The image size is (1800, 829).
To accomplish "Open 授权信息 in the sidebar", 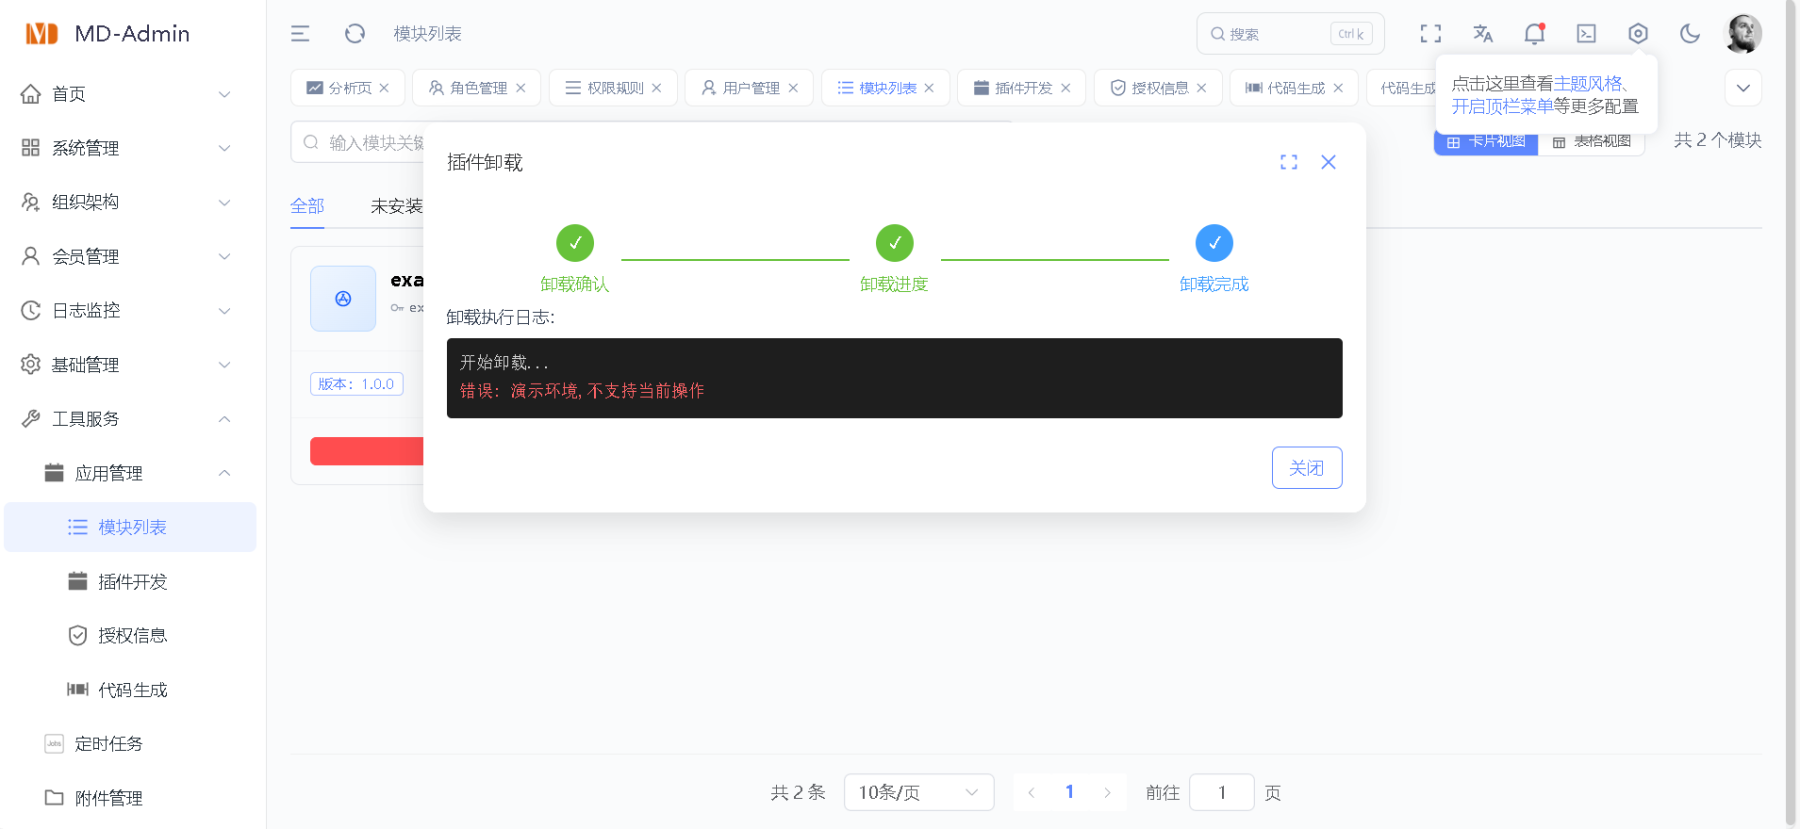I will [128, 635].
